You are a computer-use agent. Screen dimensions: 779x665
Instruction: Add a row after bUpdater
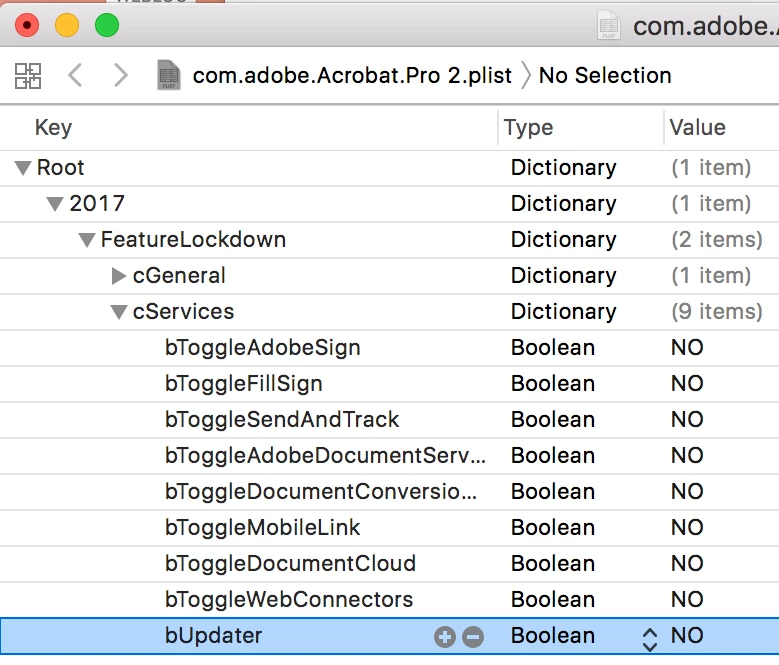coord(445,637)
